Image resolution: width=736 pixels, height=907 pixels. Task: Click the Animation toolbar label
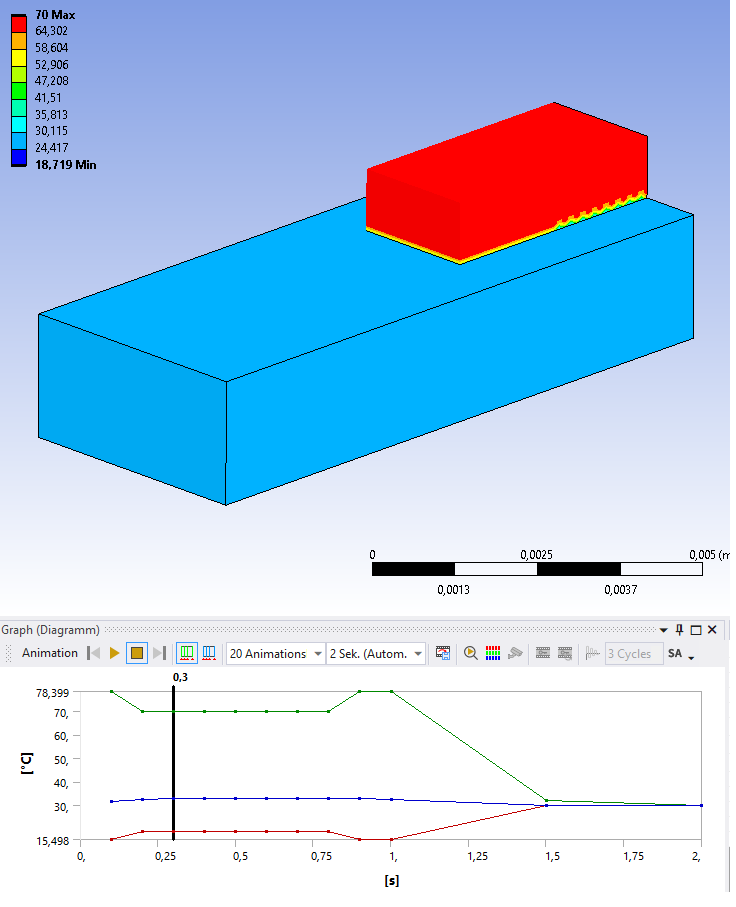(x=50, y=653)
